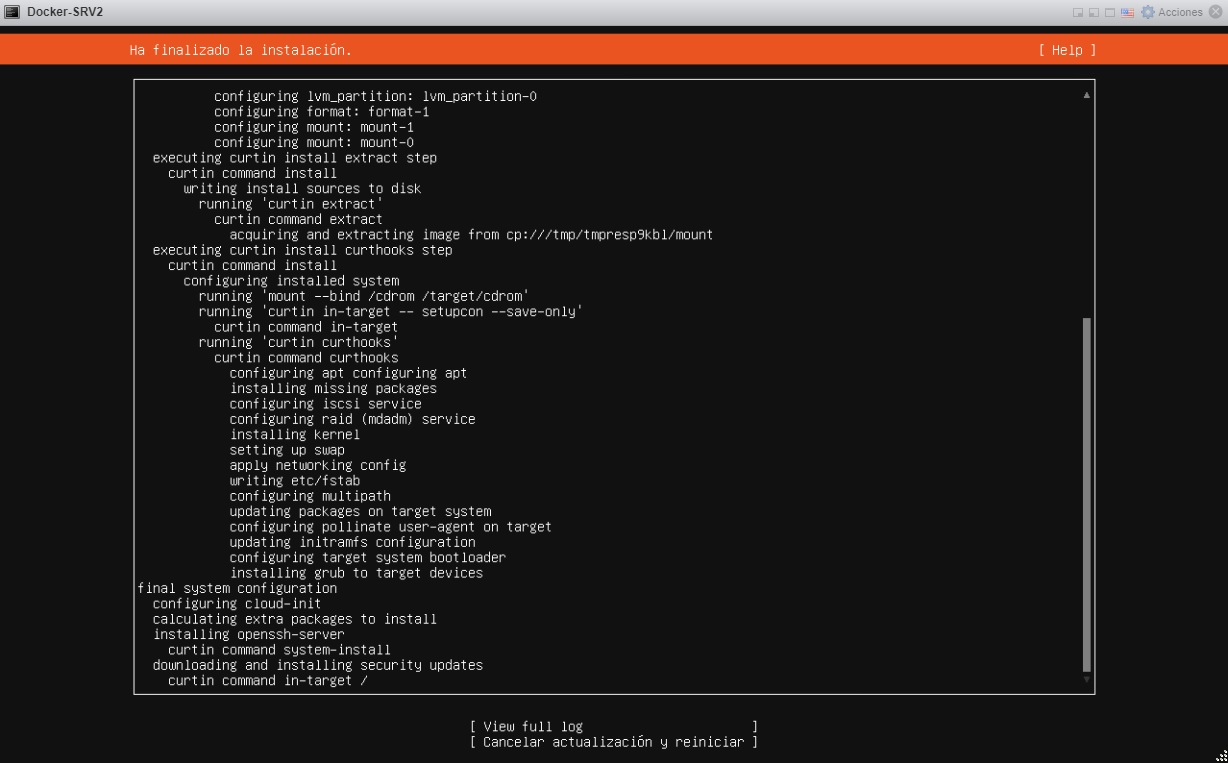Image resolution: width=1228 pixels, height=763 pixels.
Task: Click the final system configuration log entry
Action: [x=236, y=588]
